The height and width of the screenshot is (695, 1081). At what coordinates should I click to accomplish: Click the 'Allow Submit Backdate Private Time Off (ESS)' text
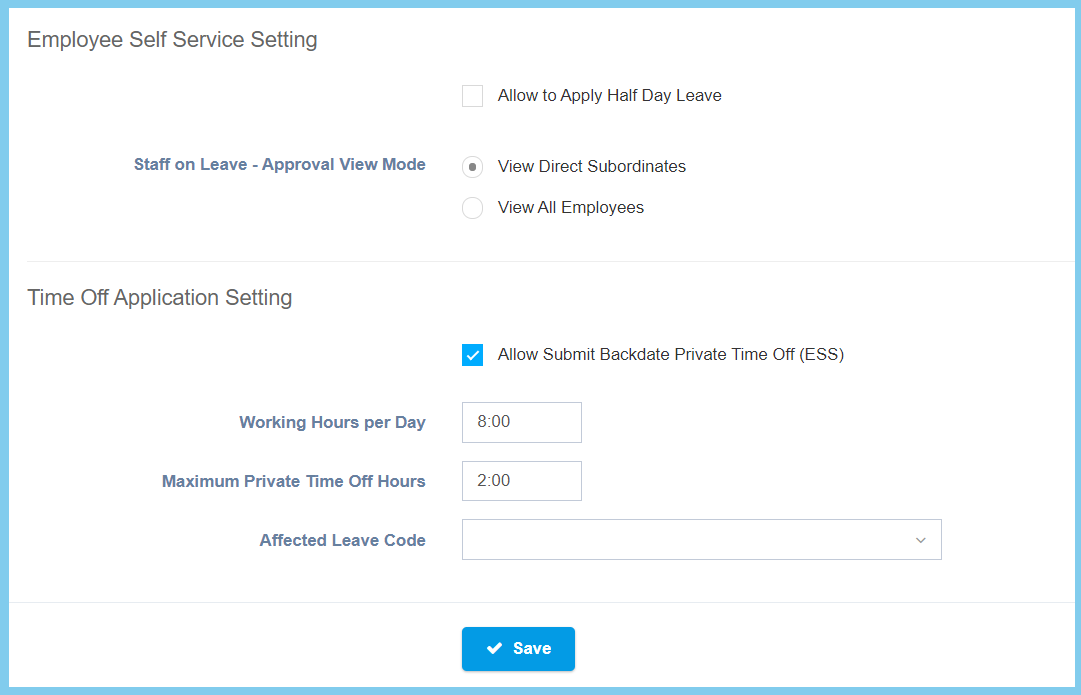pos(670,355)
